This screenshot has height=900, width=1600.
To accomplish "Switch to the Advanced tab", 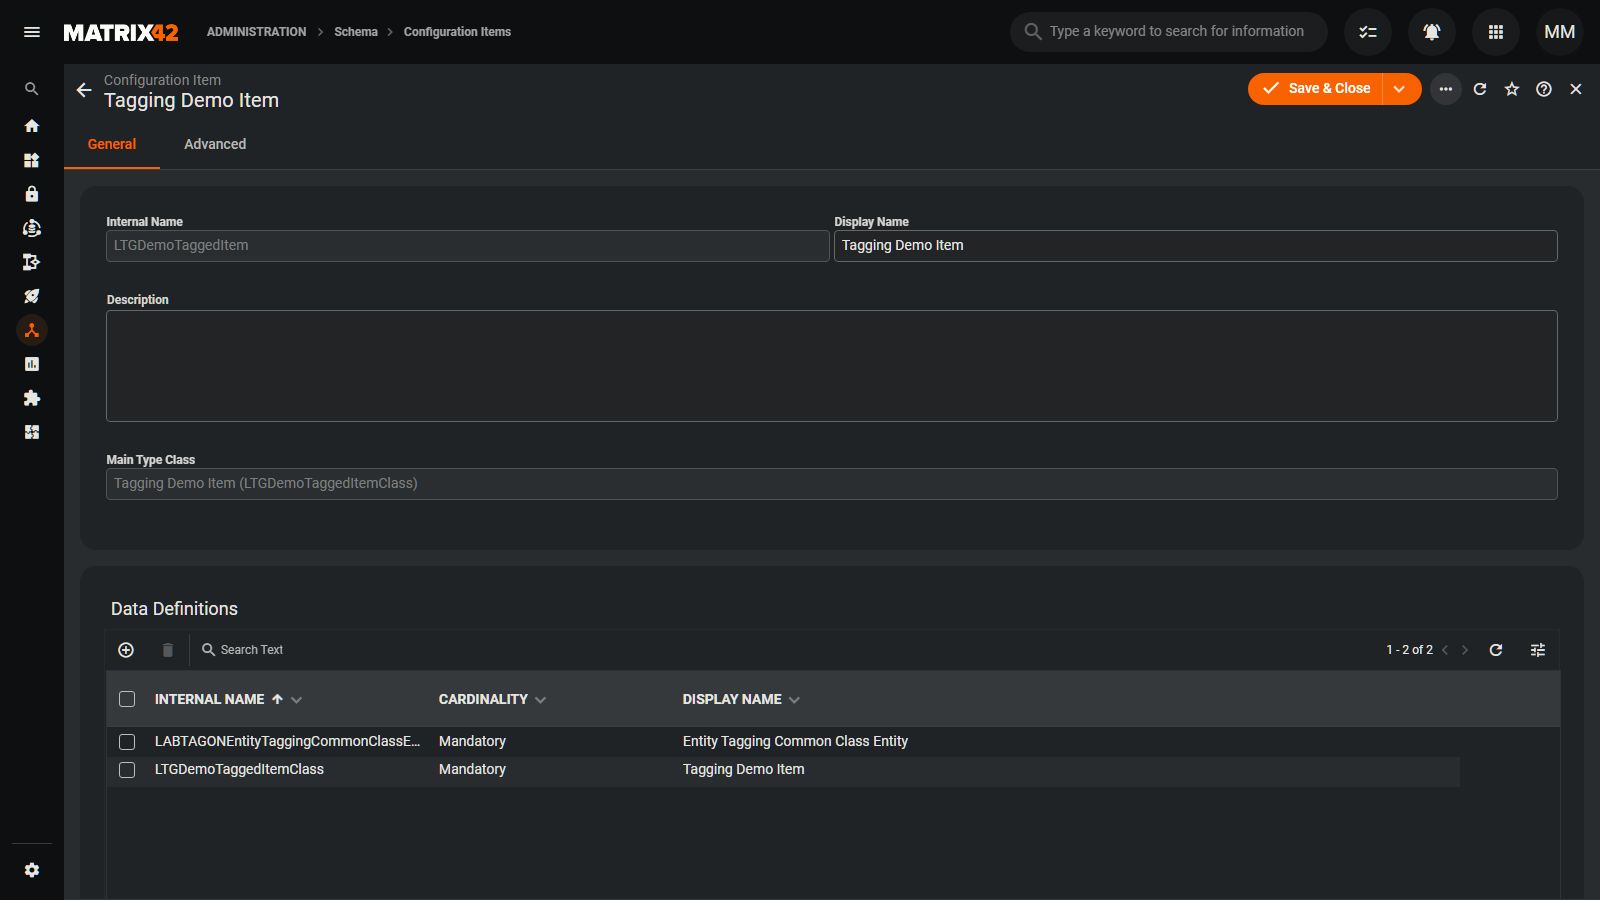I will tap(215, 144).
